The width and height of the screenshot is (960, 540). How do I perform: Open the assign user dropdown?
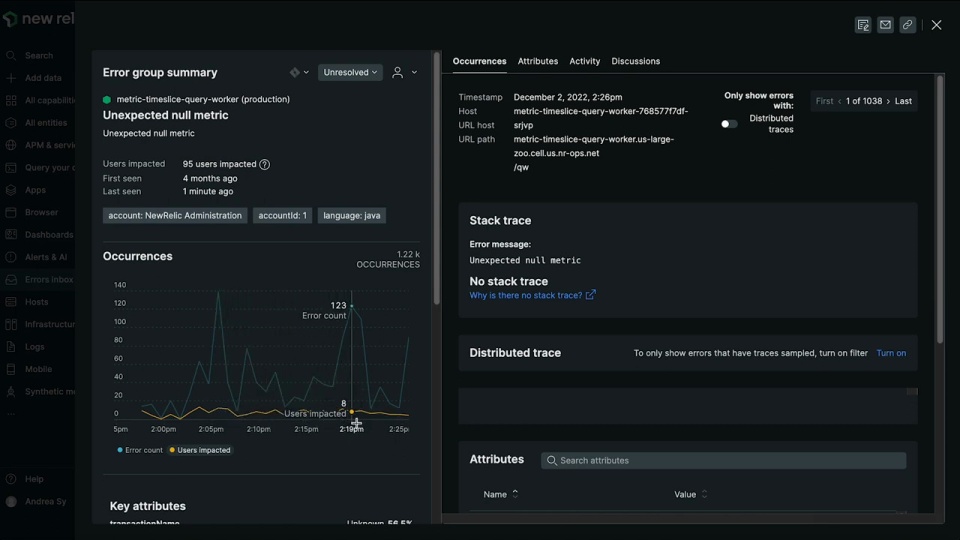pos(404,72)
